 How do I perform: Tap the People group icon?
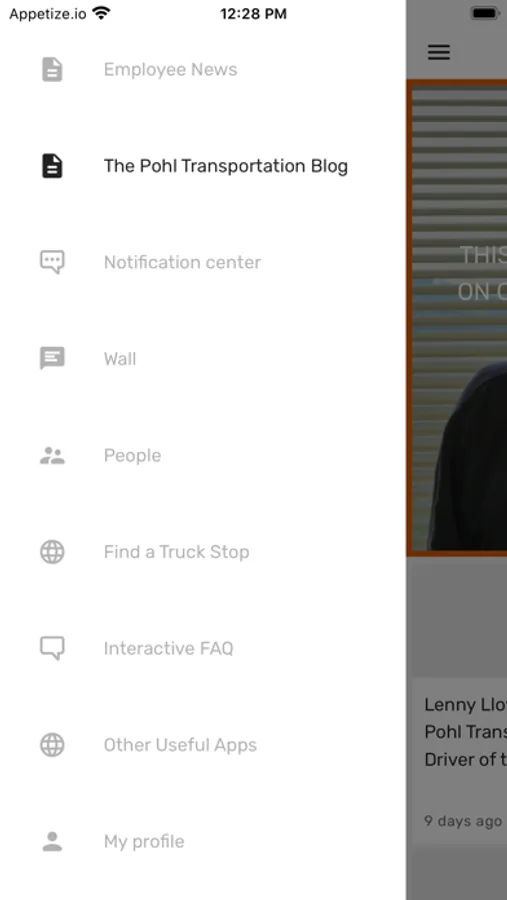tap(52, 456)
